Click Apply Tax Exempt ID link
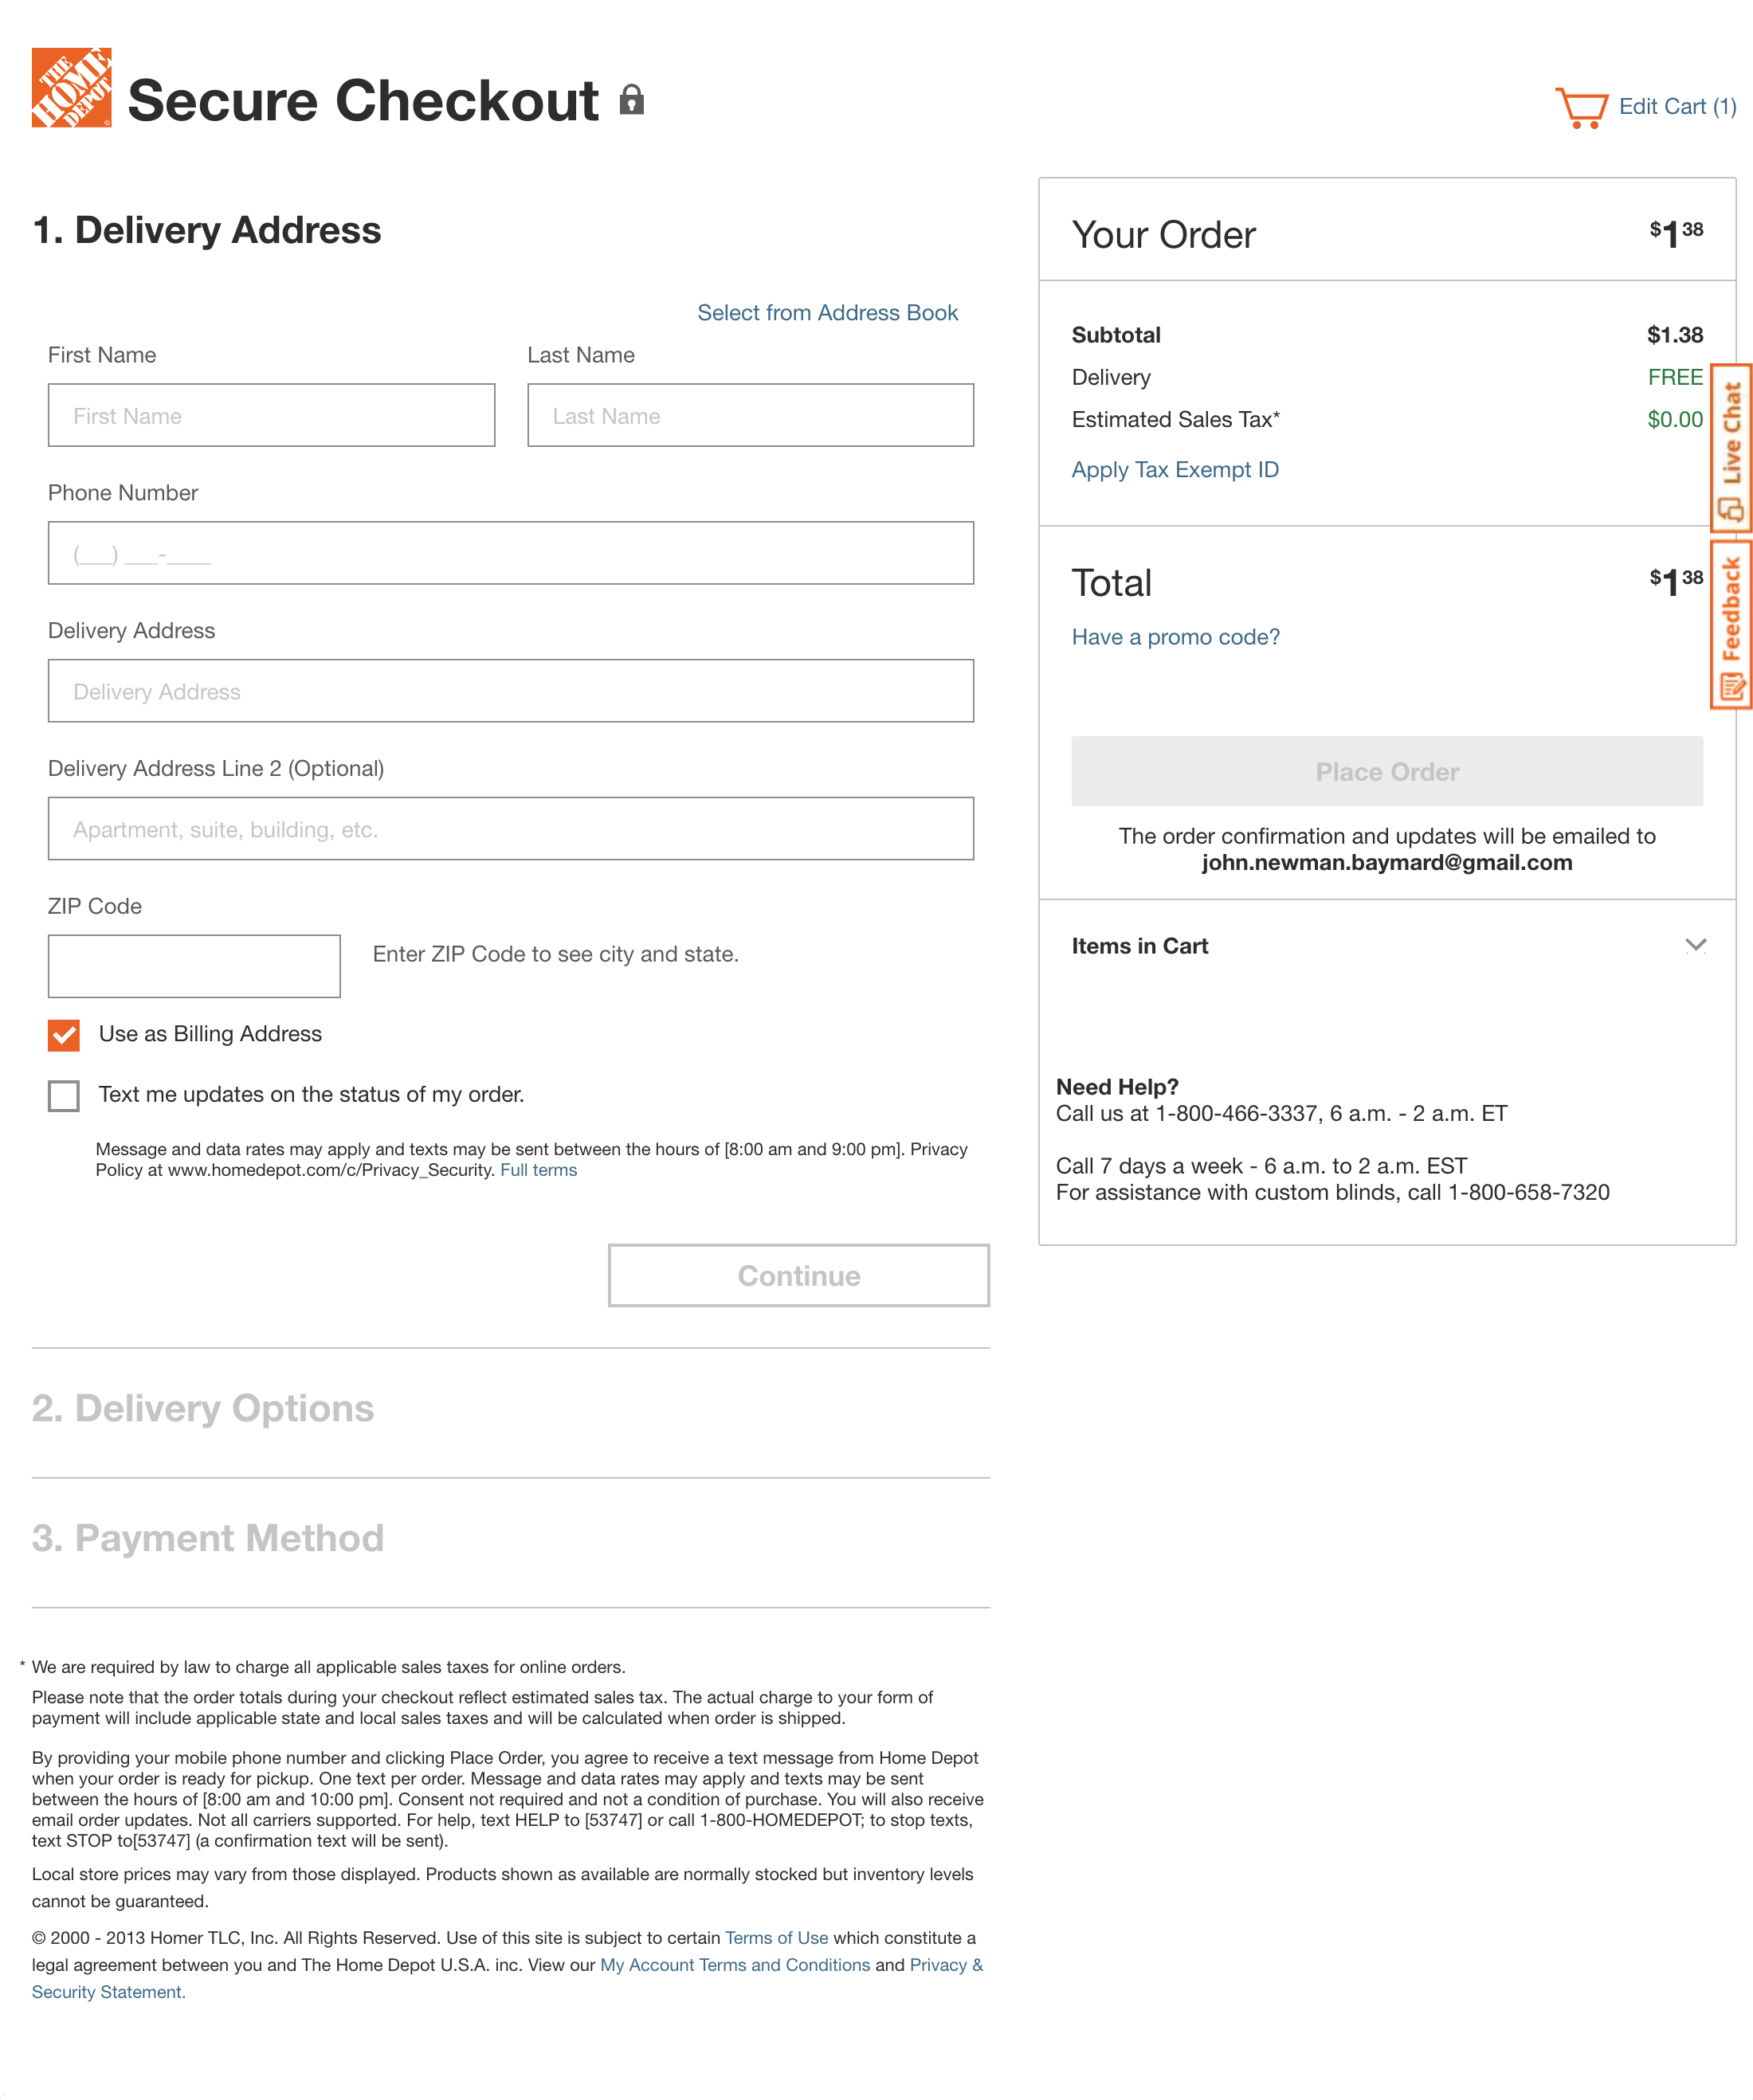 [1174, 470]
